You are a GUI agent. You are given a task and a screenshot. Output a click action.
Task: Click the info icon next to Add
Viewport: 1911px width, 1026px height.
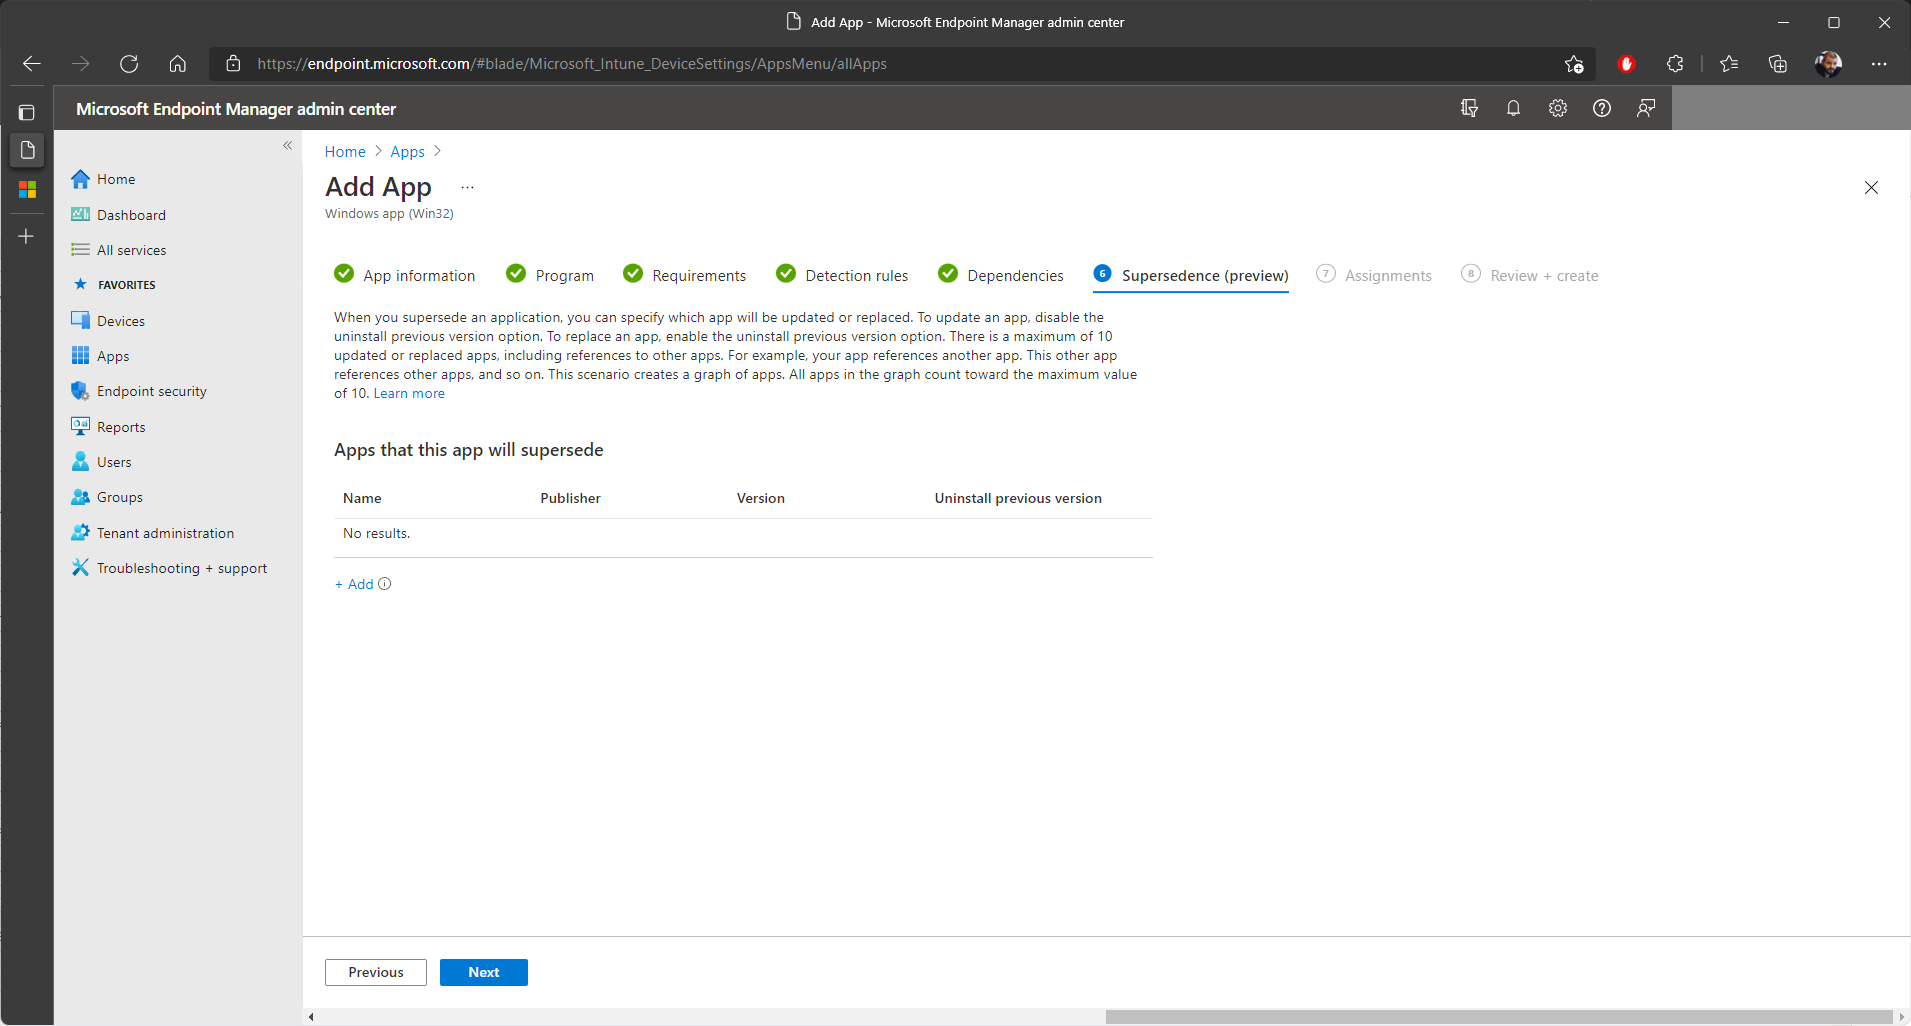coord(385,584)
